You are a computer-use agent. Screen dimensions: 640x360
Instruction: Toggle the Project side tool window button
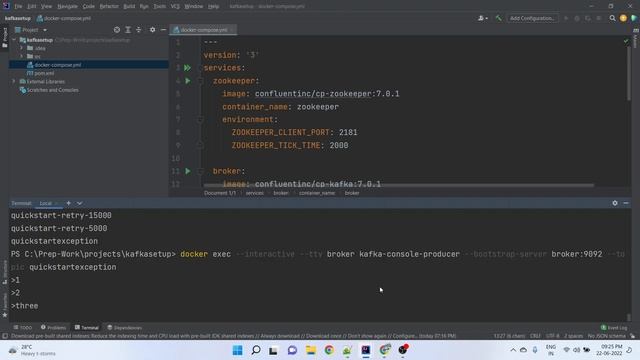click(4, 37)
